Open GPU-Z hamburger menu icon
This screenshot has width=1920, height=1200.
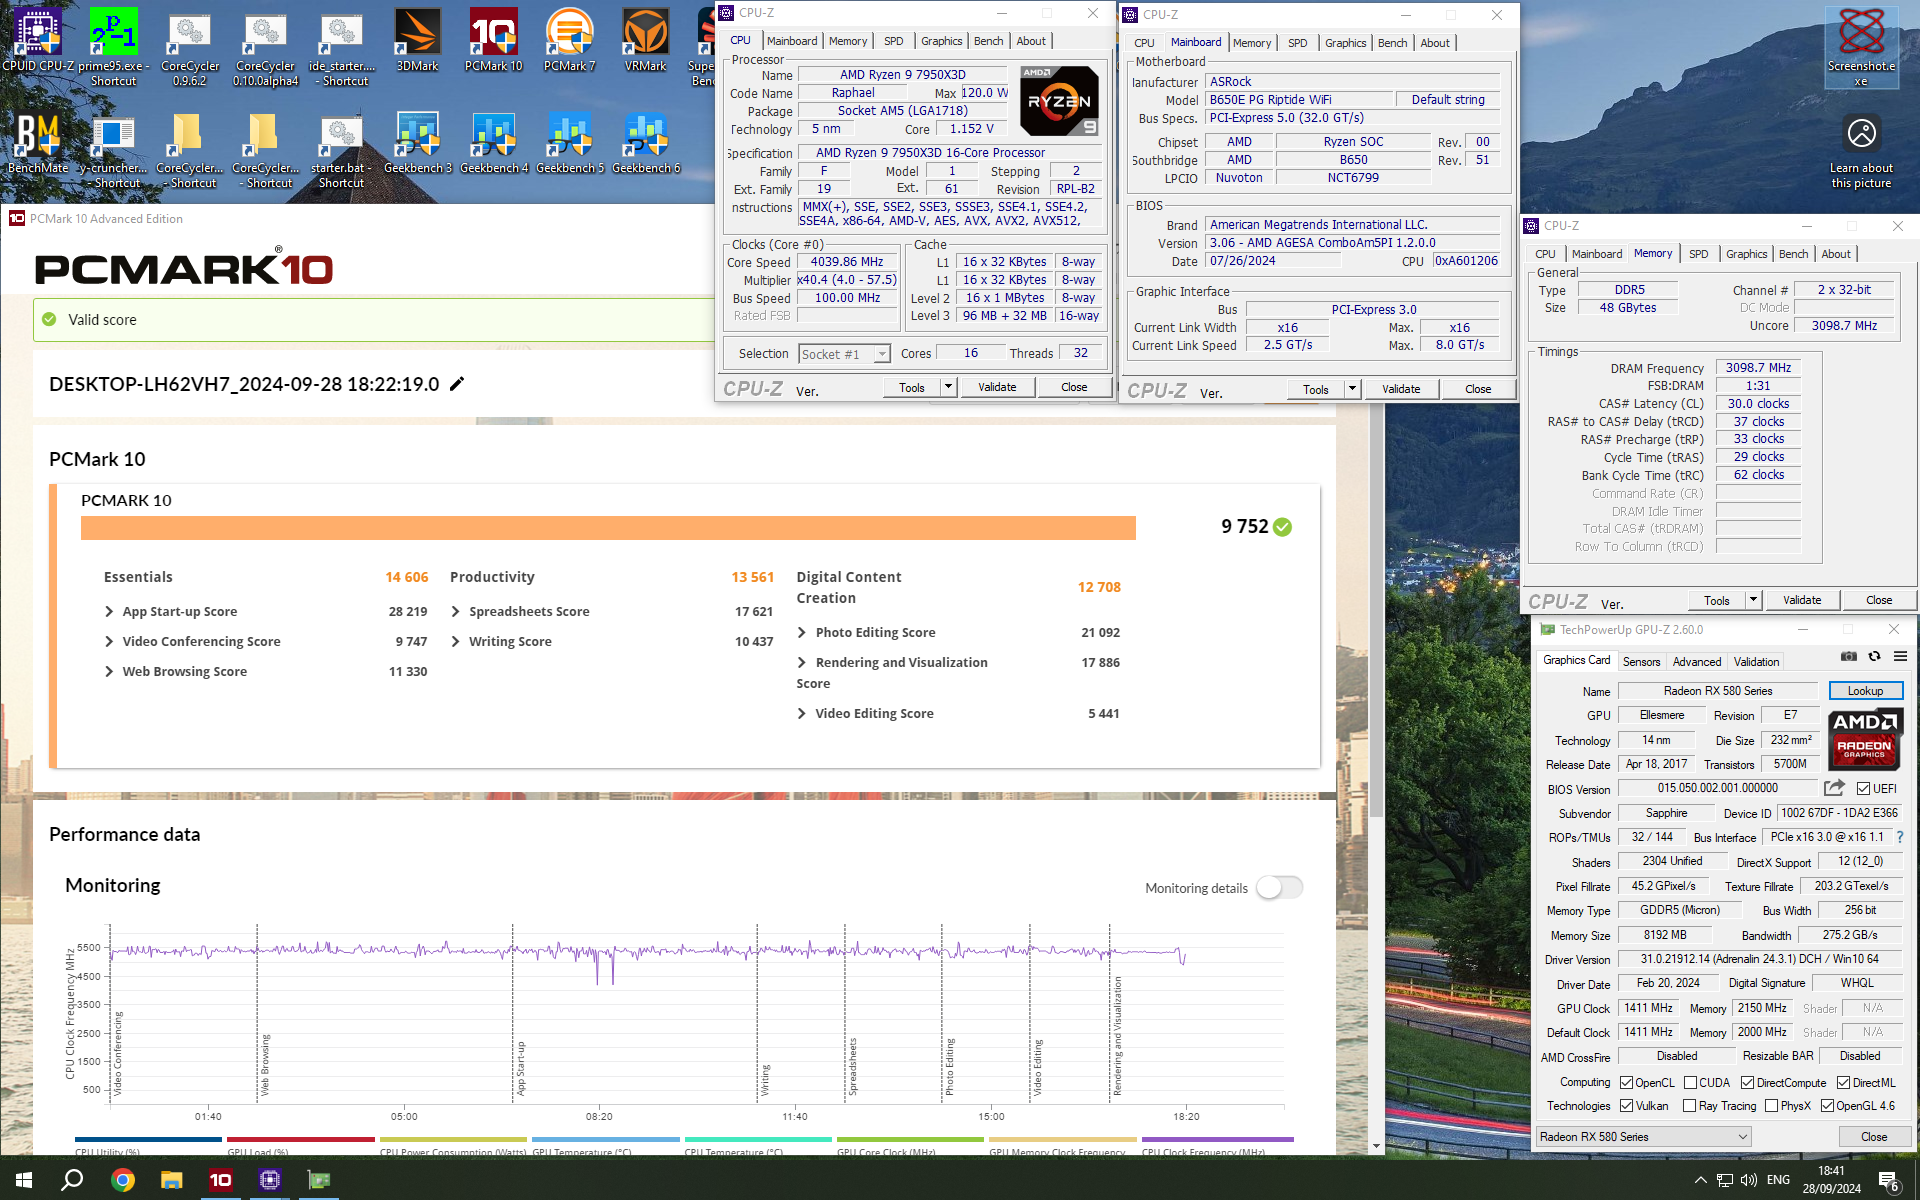[x=1901, y=657]
